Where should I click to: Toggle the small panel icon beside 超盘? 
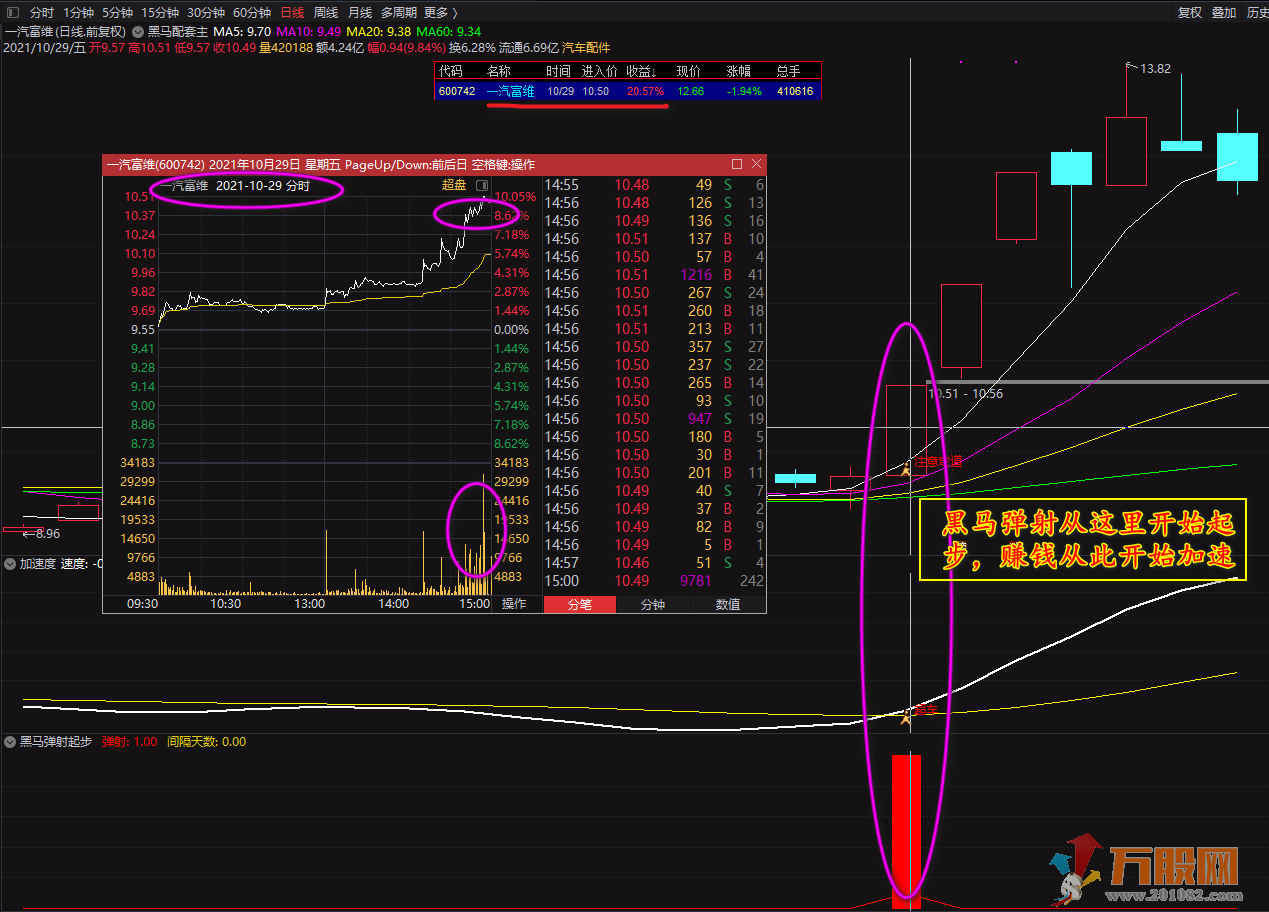[482, 185]
